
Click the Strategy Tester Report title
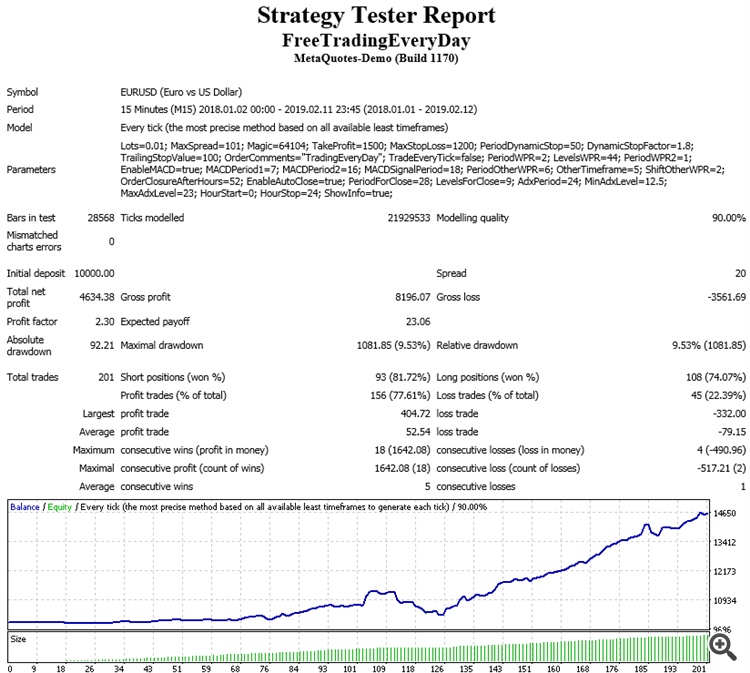(x=376, y=16)
